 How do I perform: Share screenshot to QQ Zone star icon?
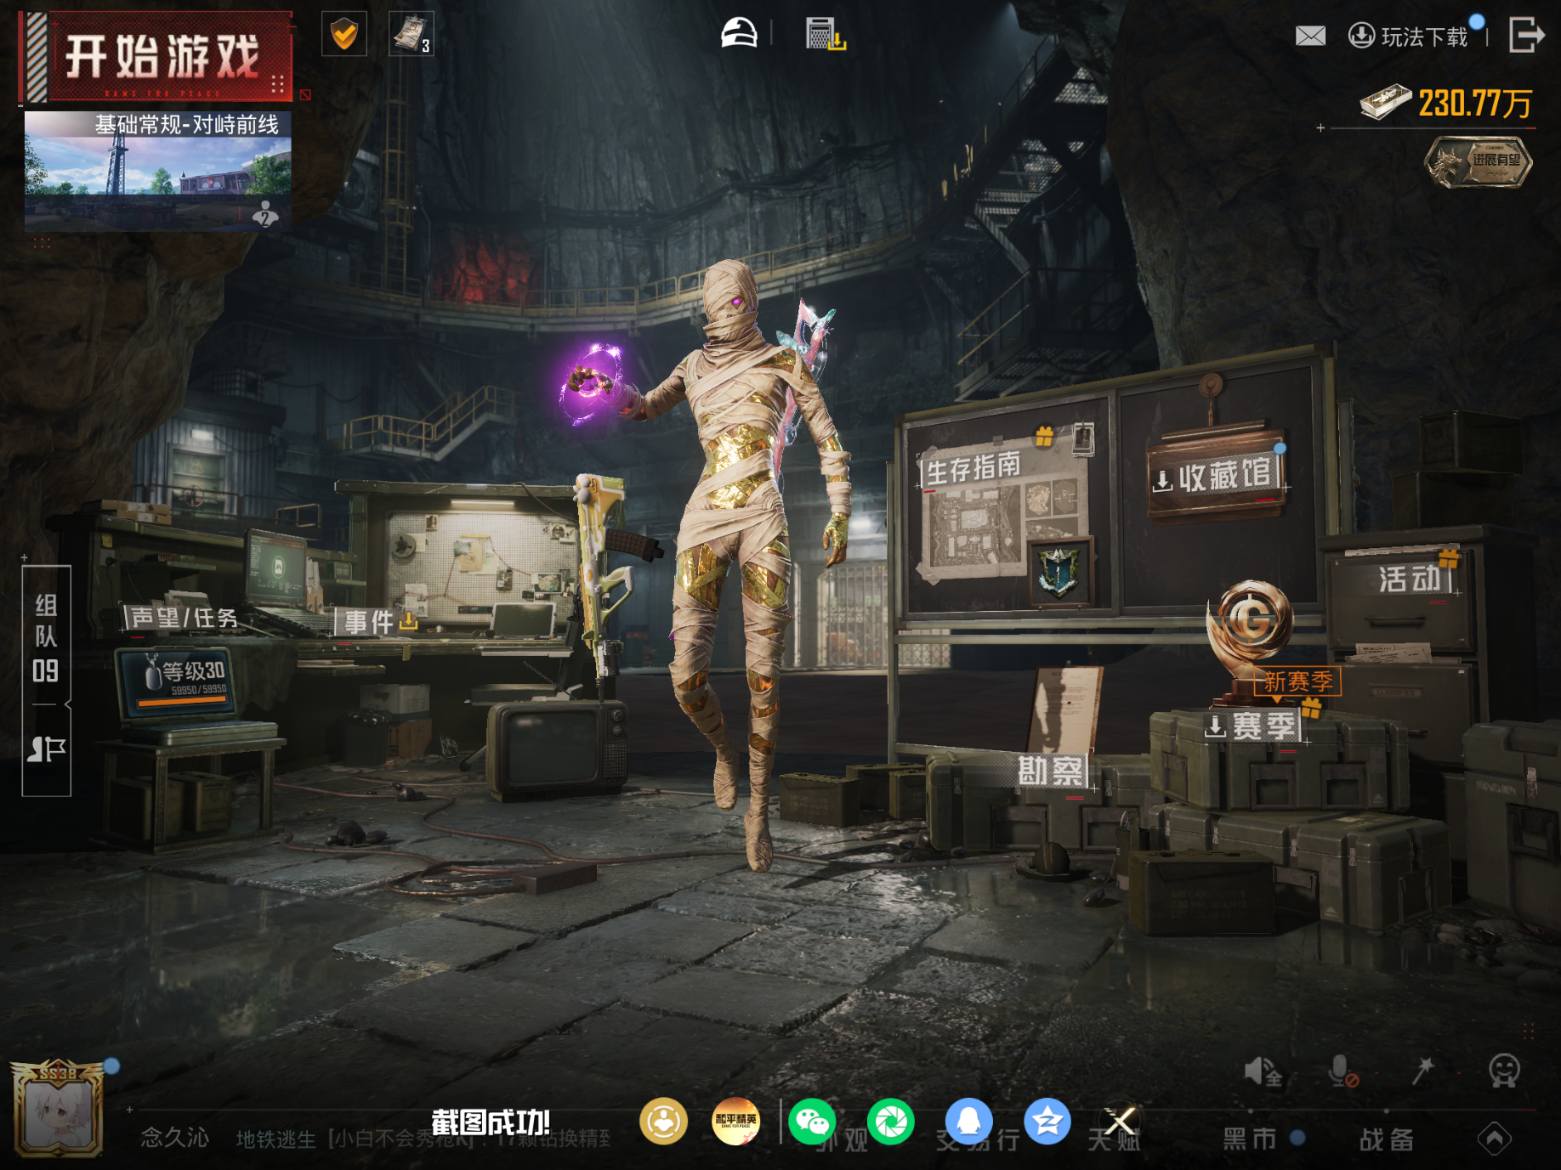1047,1121
